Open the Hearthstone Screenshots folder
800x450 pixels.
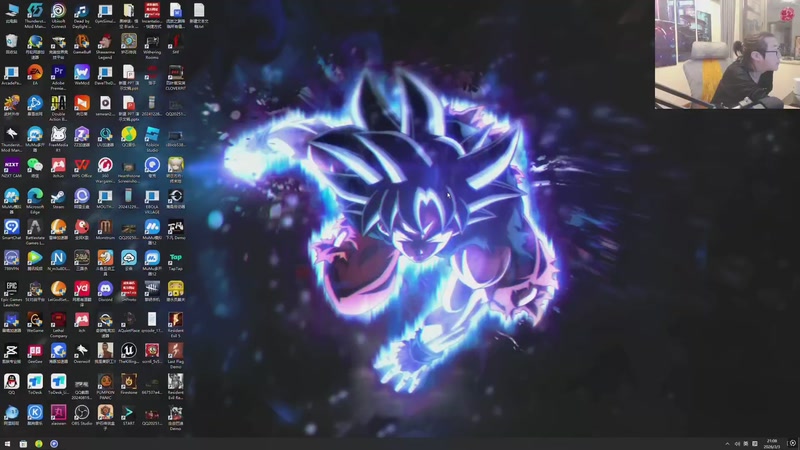pos(129,170)
